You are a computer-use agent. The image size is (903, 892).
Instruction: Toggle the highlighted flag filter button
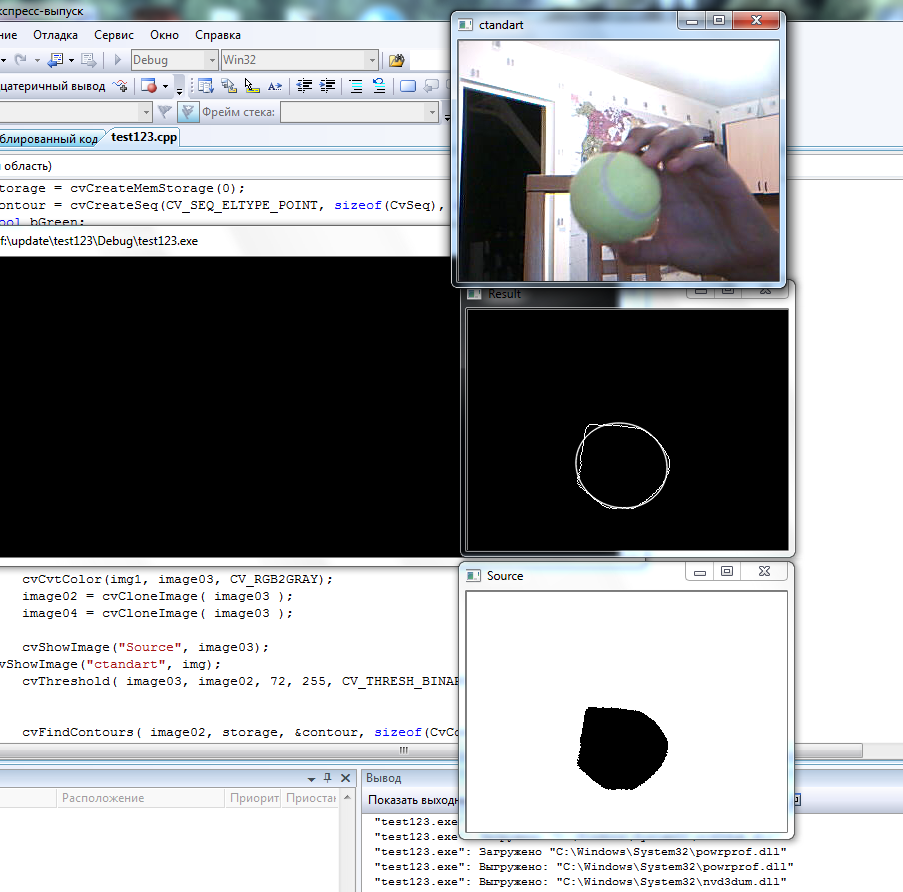coord(187,112)
